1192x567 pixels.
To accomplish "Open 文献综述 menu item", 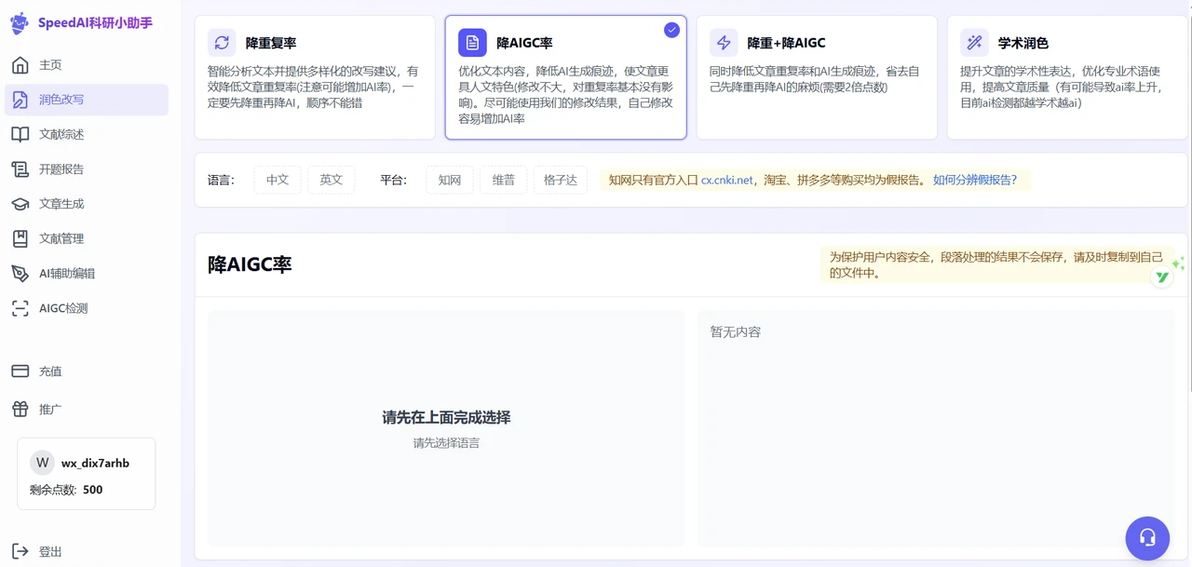I will point(87,135).
